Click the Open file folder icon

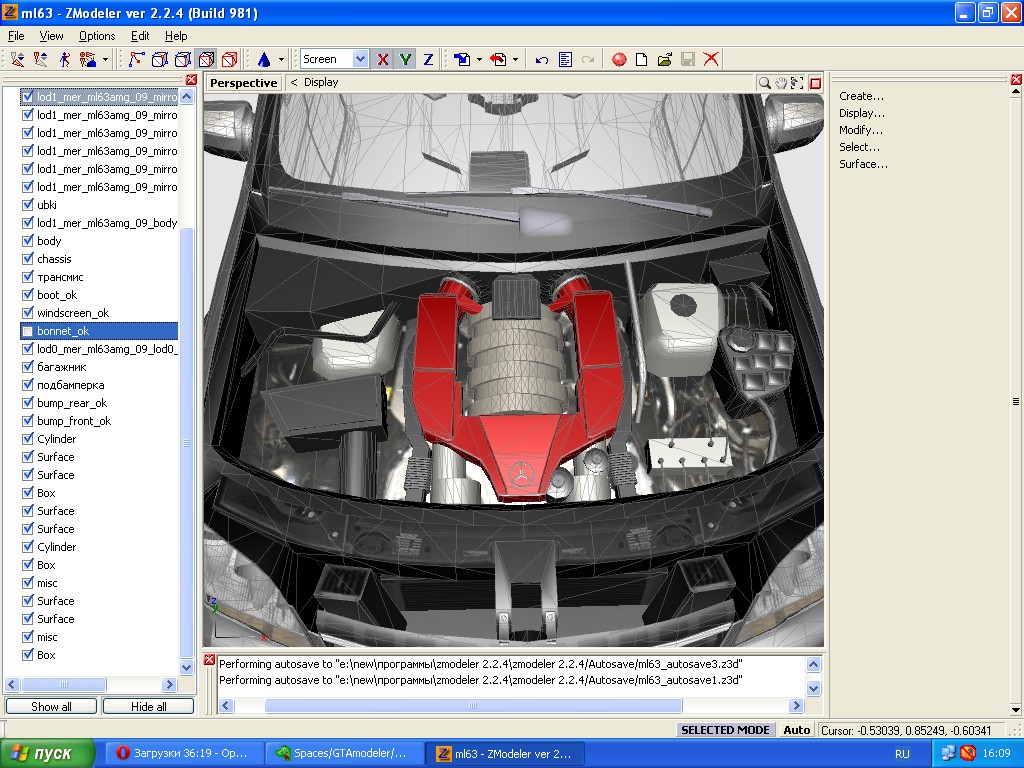665,59
